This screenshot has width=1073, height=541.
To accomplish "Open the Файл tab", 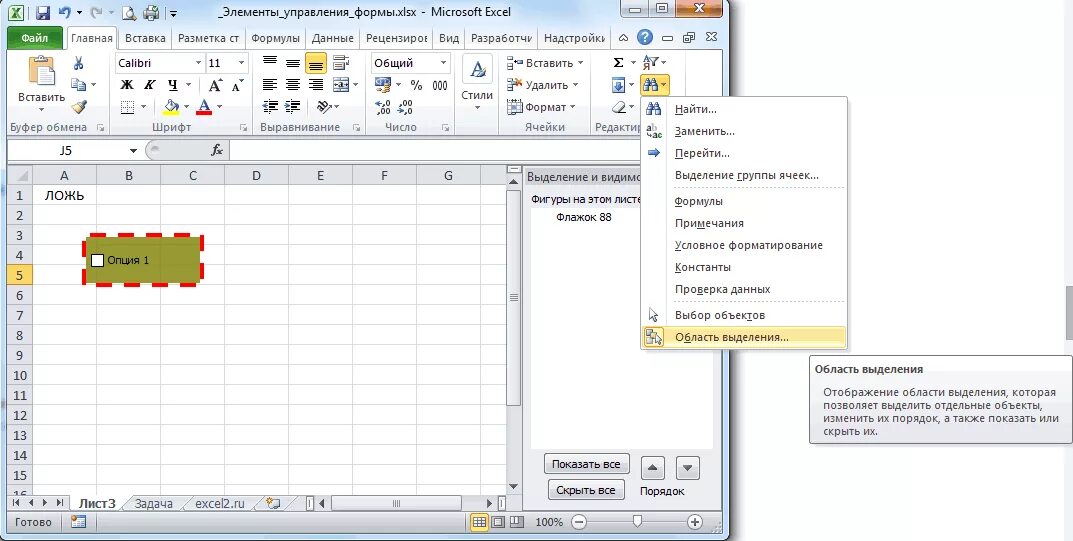I will pyautogui.click(x=35, y=38).
